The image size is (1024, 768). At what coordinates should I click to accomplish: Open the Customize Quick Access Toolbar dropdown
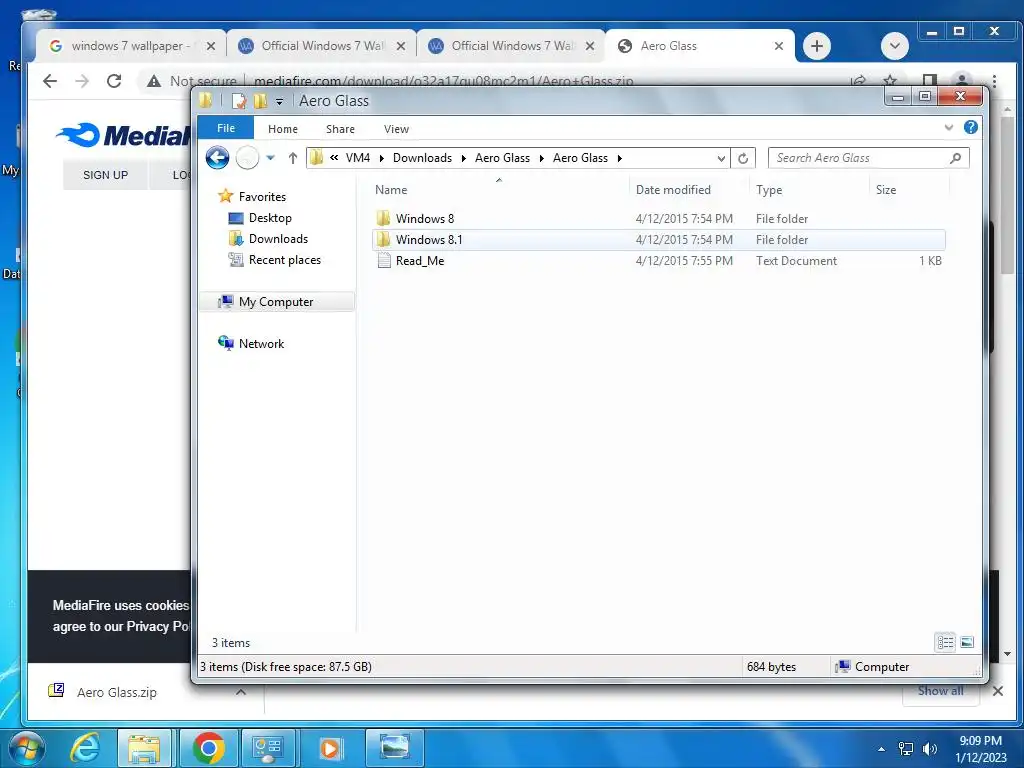280,101
